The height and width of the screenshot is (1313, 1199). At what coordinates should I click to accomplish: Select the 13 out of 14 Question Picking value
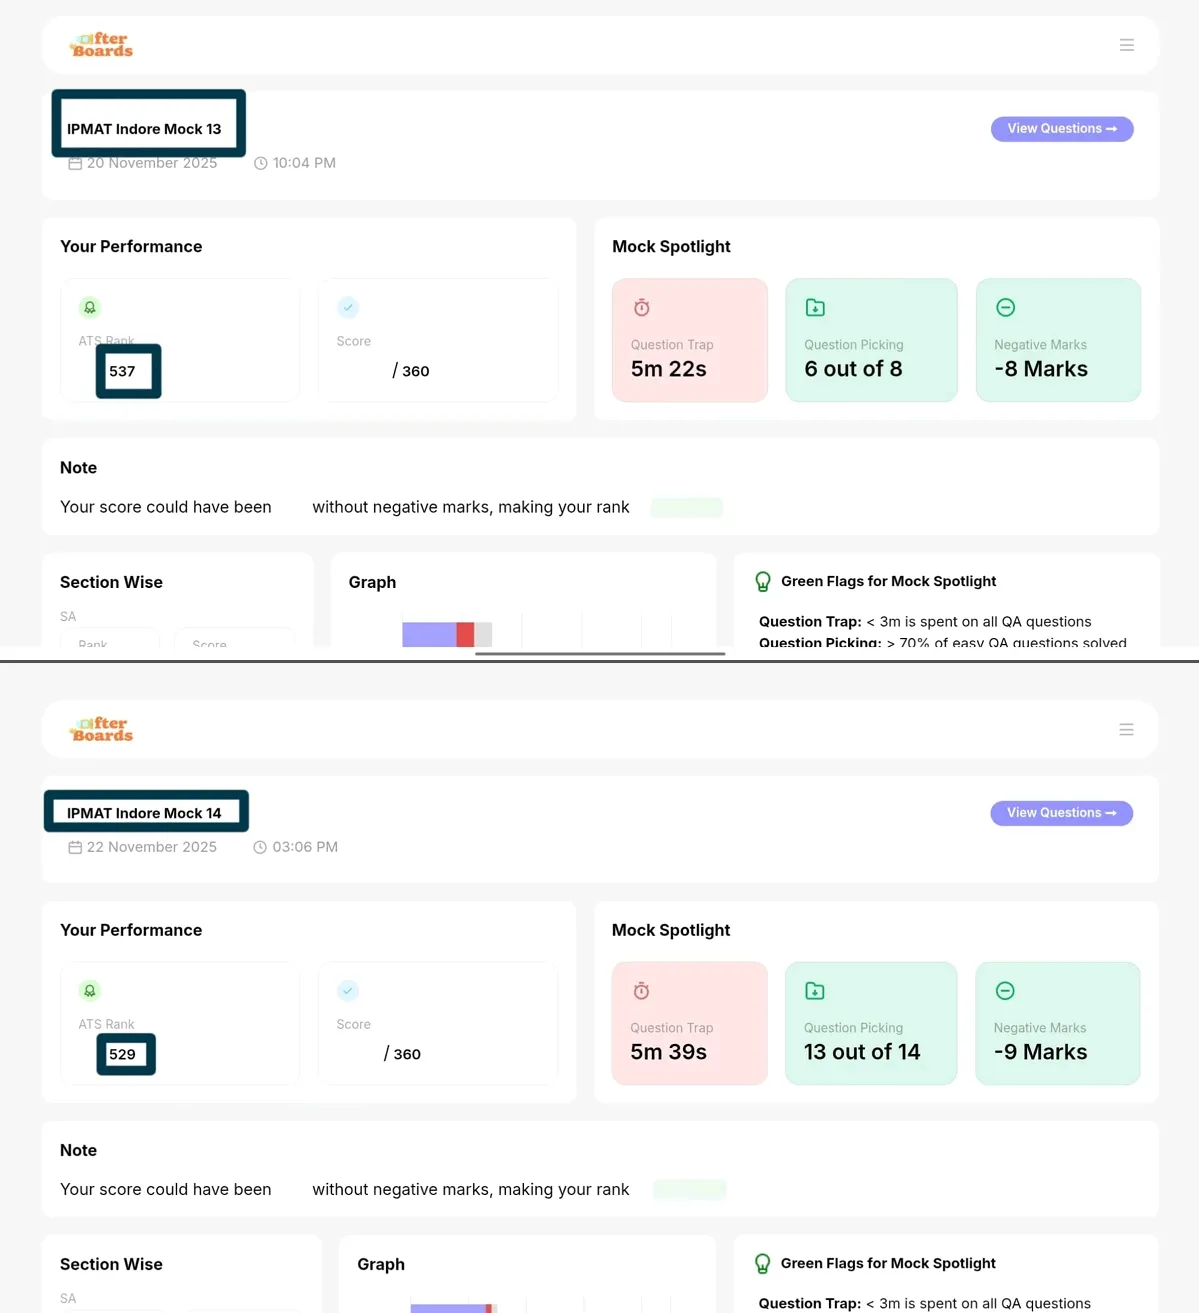(x=862, y=1052)
